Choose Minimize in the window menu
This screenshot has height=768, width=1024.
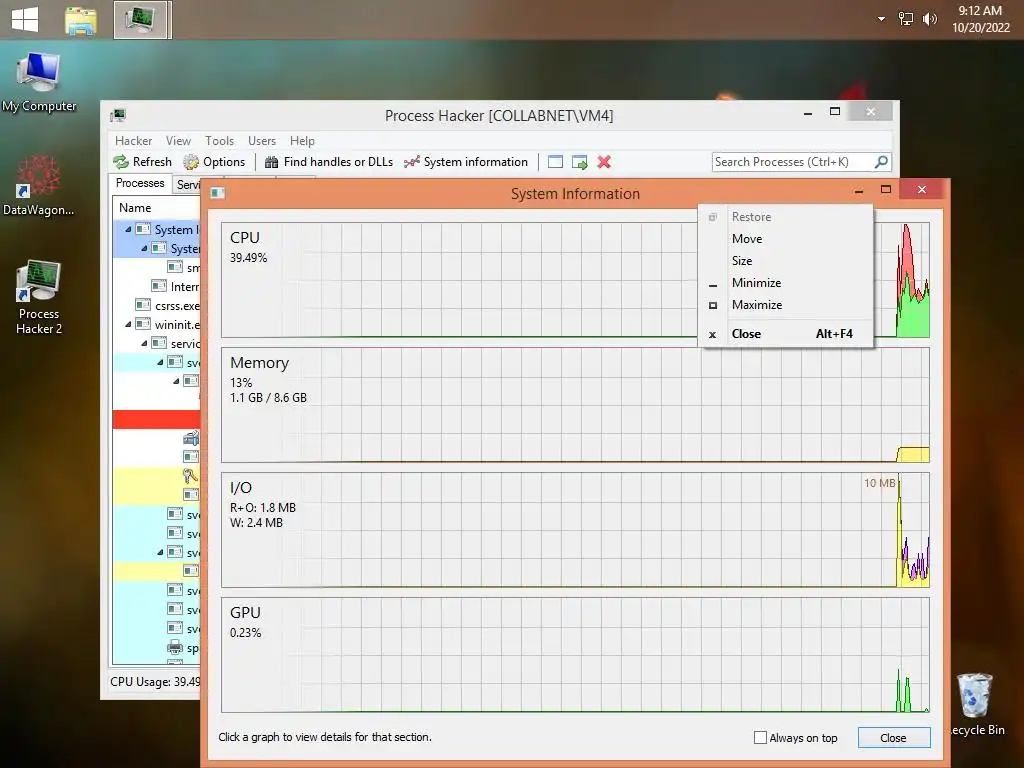(786, 283)
